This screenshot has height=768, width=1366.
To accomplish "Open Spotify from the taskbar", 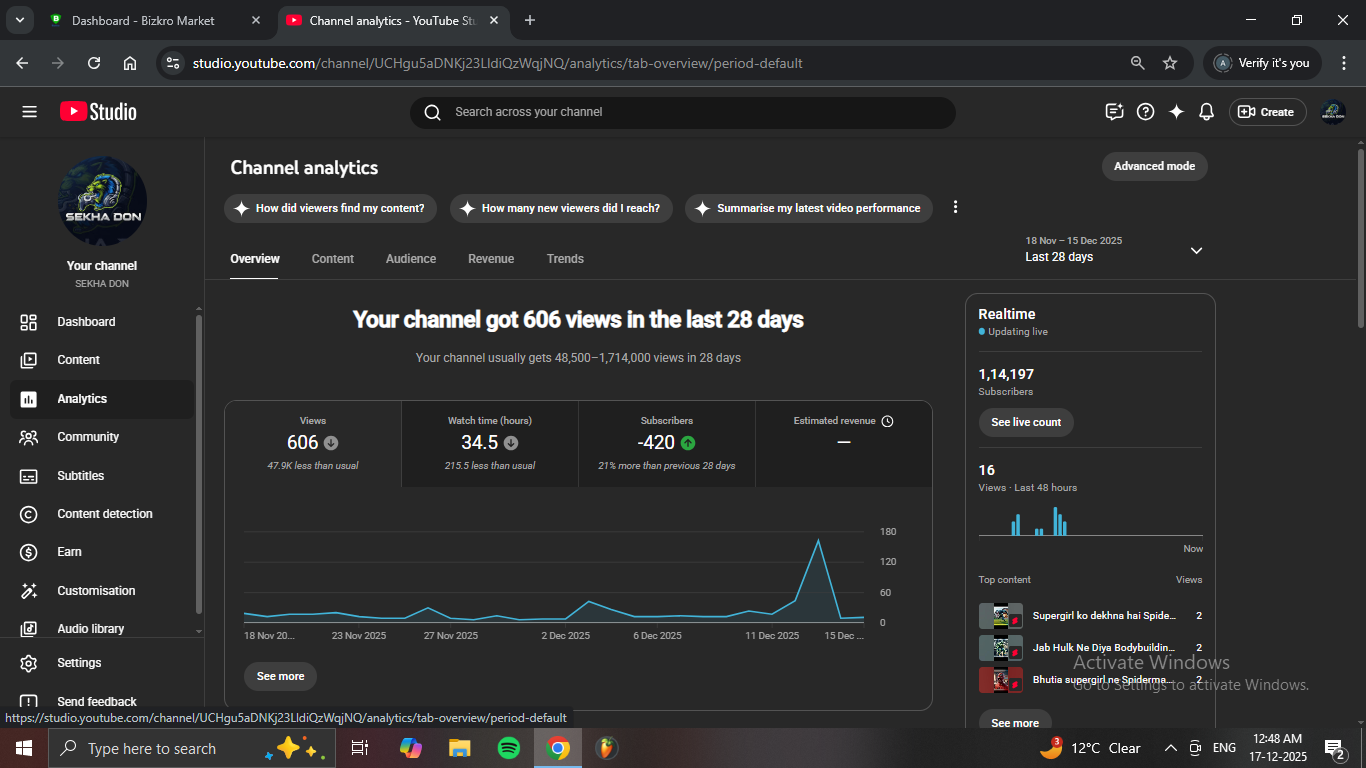I will [x=508, y=748].
